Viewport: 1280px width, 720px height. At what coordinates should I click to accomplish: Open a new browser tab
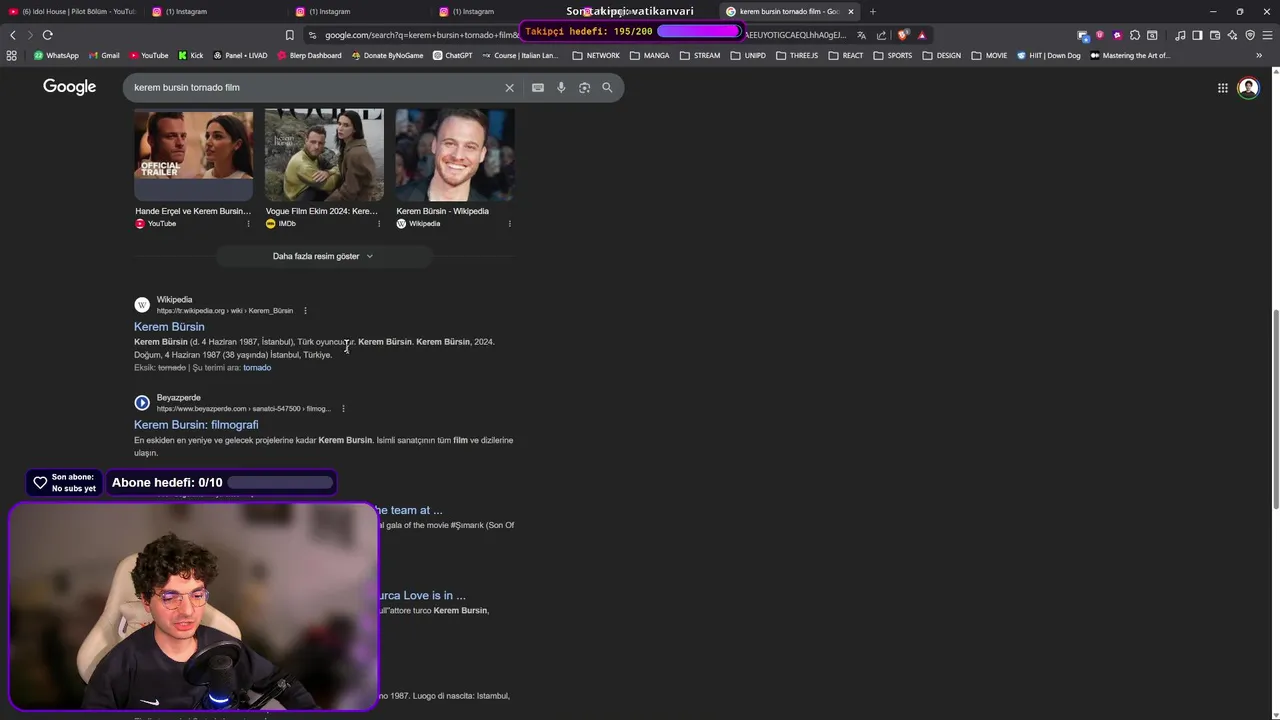[x=872, y=12]
